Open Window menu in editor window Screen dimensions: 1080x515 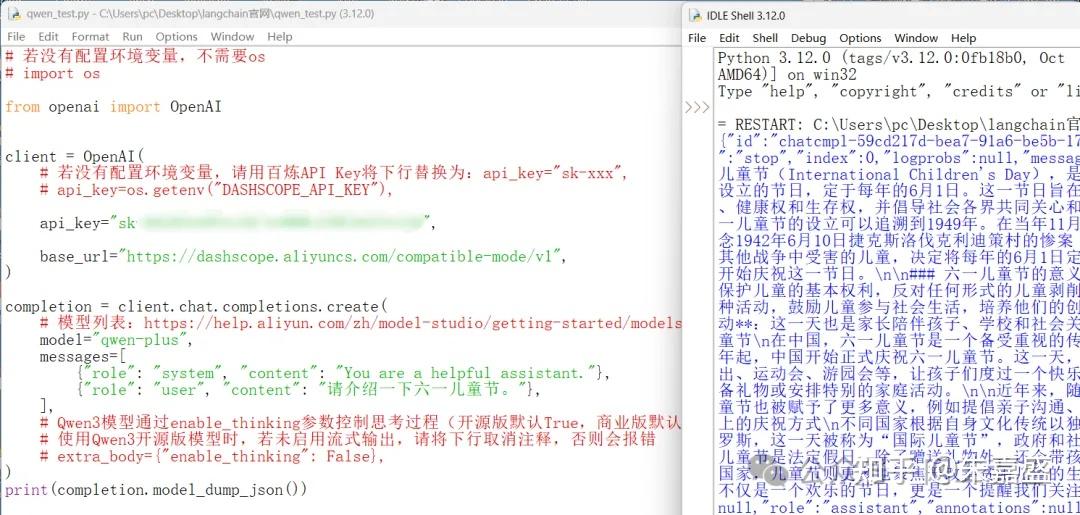(232, 36)
